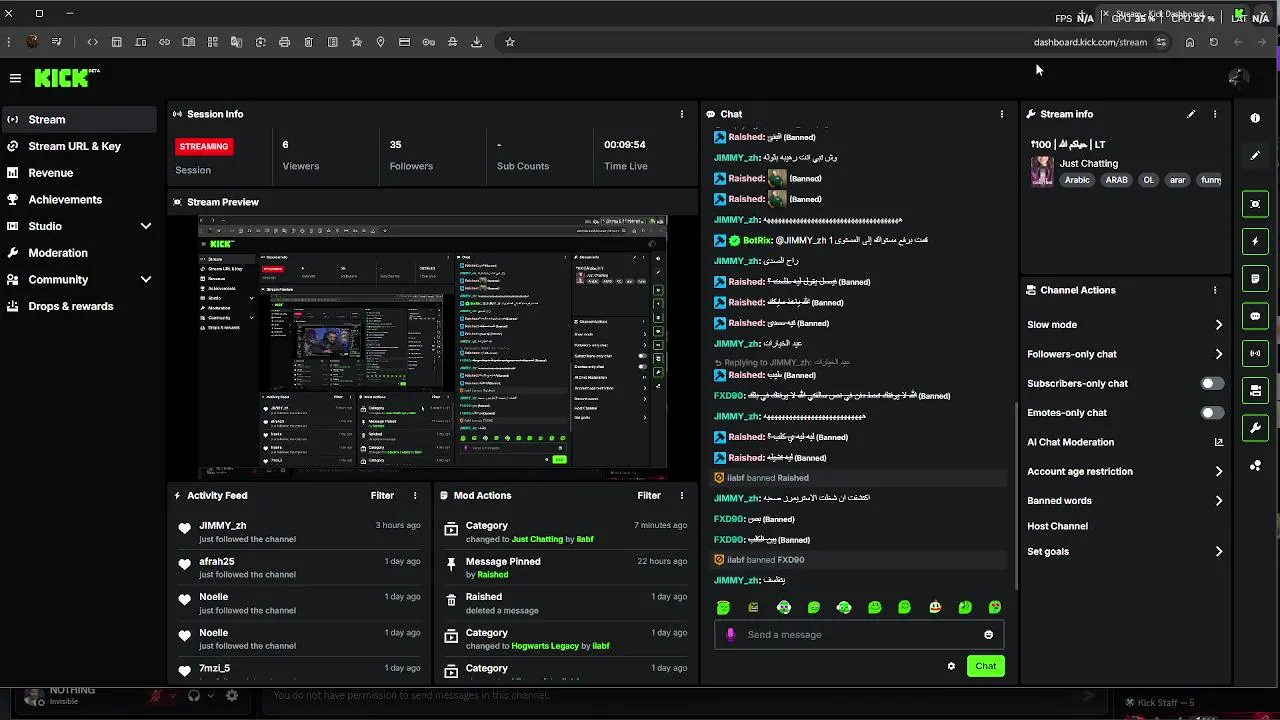Open Mod Actions three-dot menu
This screenshot has height=720, width=1280.
point(682,495)
